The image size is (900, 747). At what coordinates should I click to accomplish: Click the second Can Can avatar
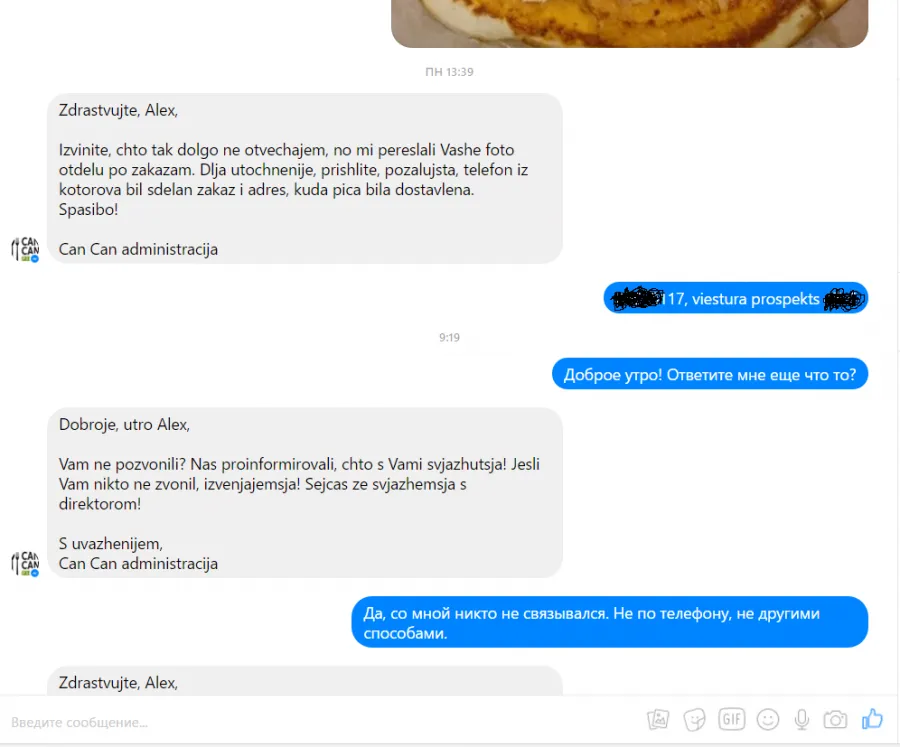click(x=25, y=564)
